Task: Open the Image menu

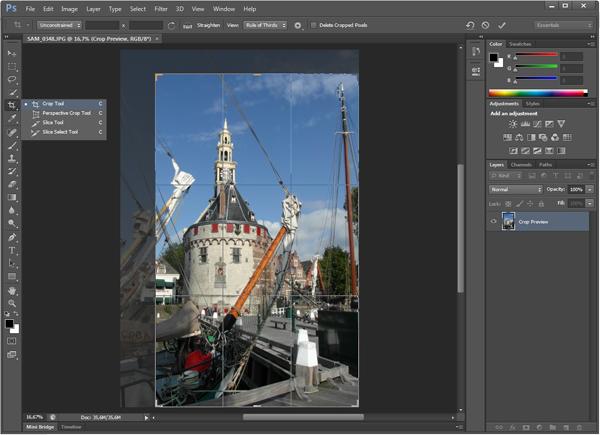Action: (69, 9)
